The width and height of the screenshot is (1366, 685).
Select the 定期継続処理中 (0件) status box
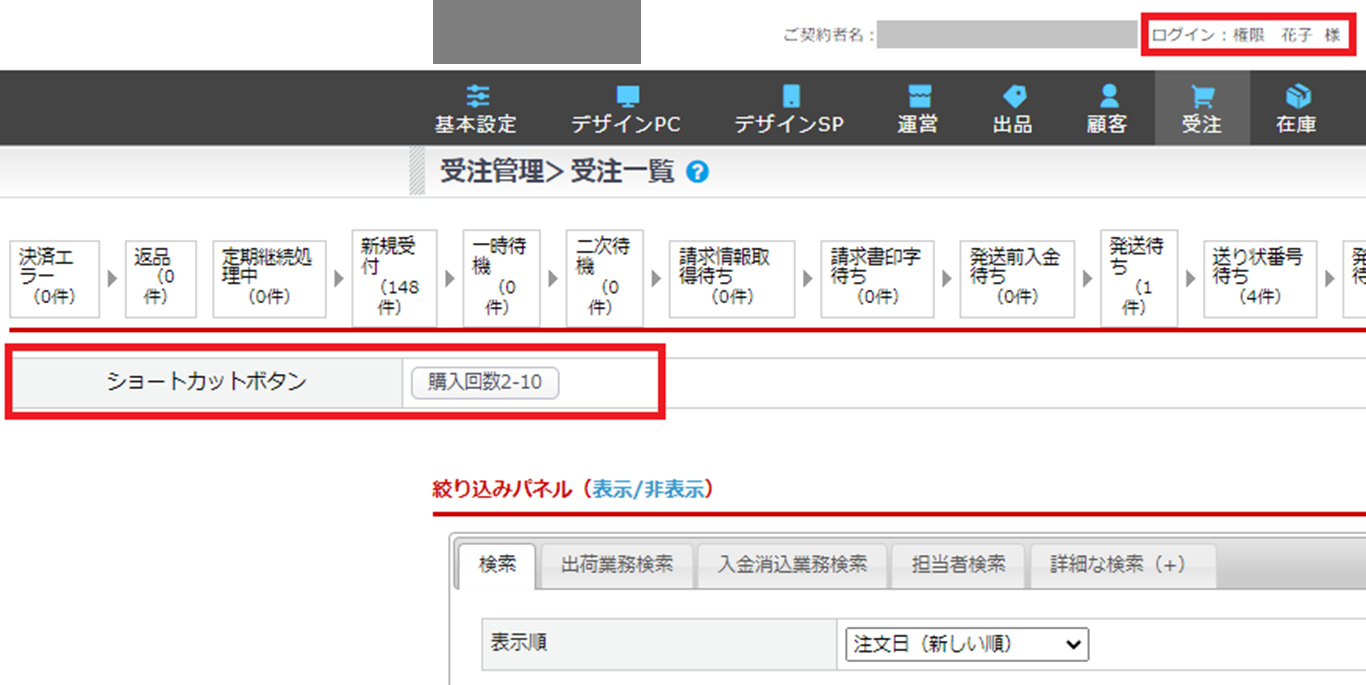269,279
